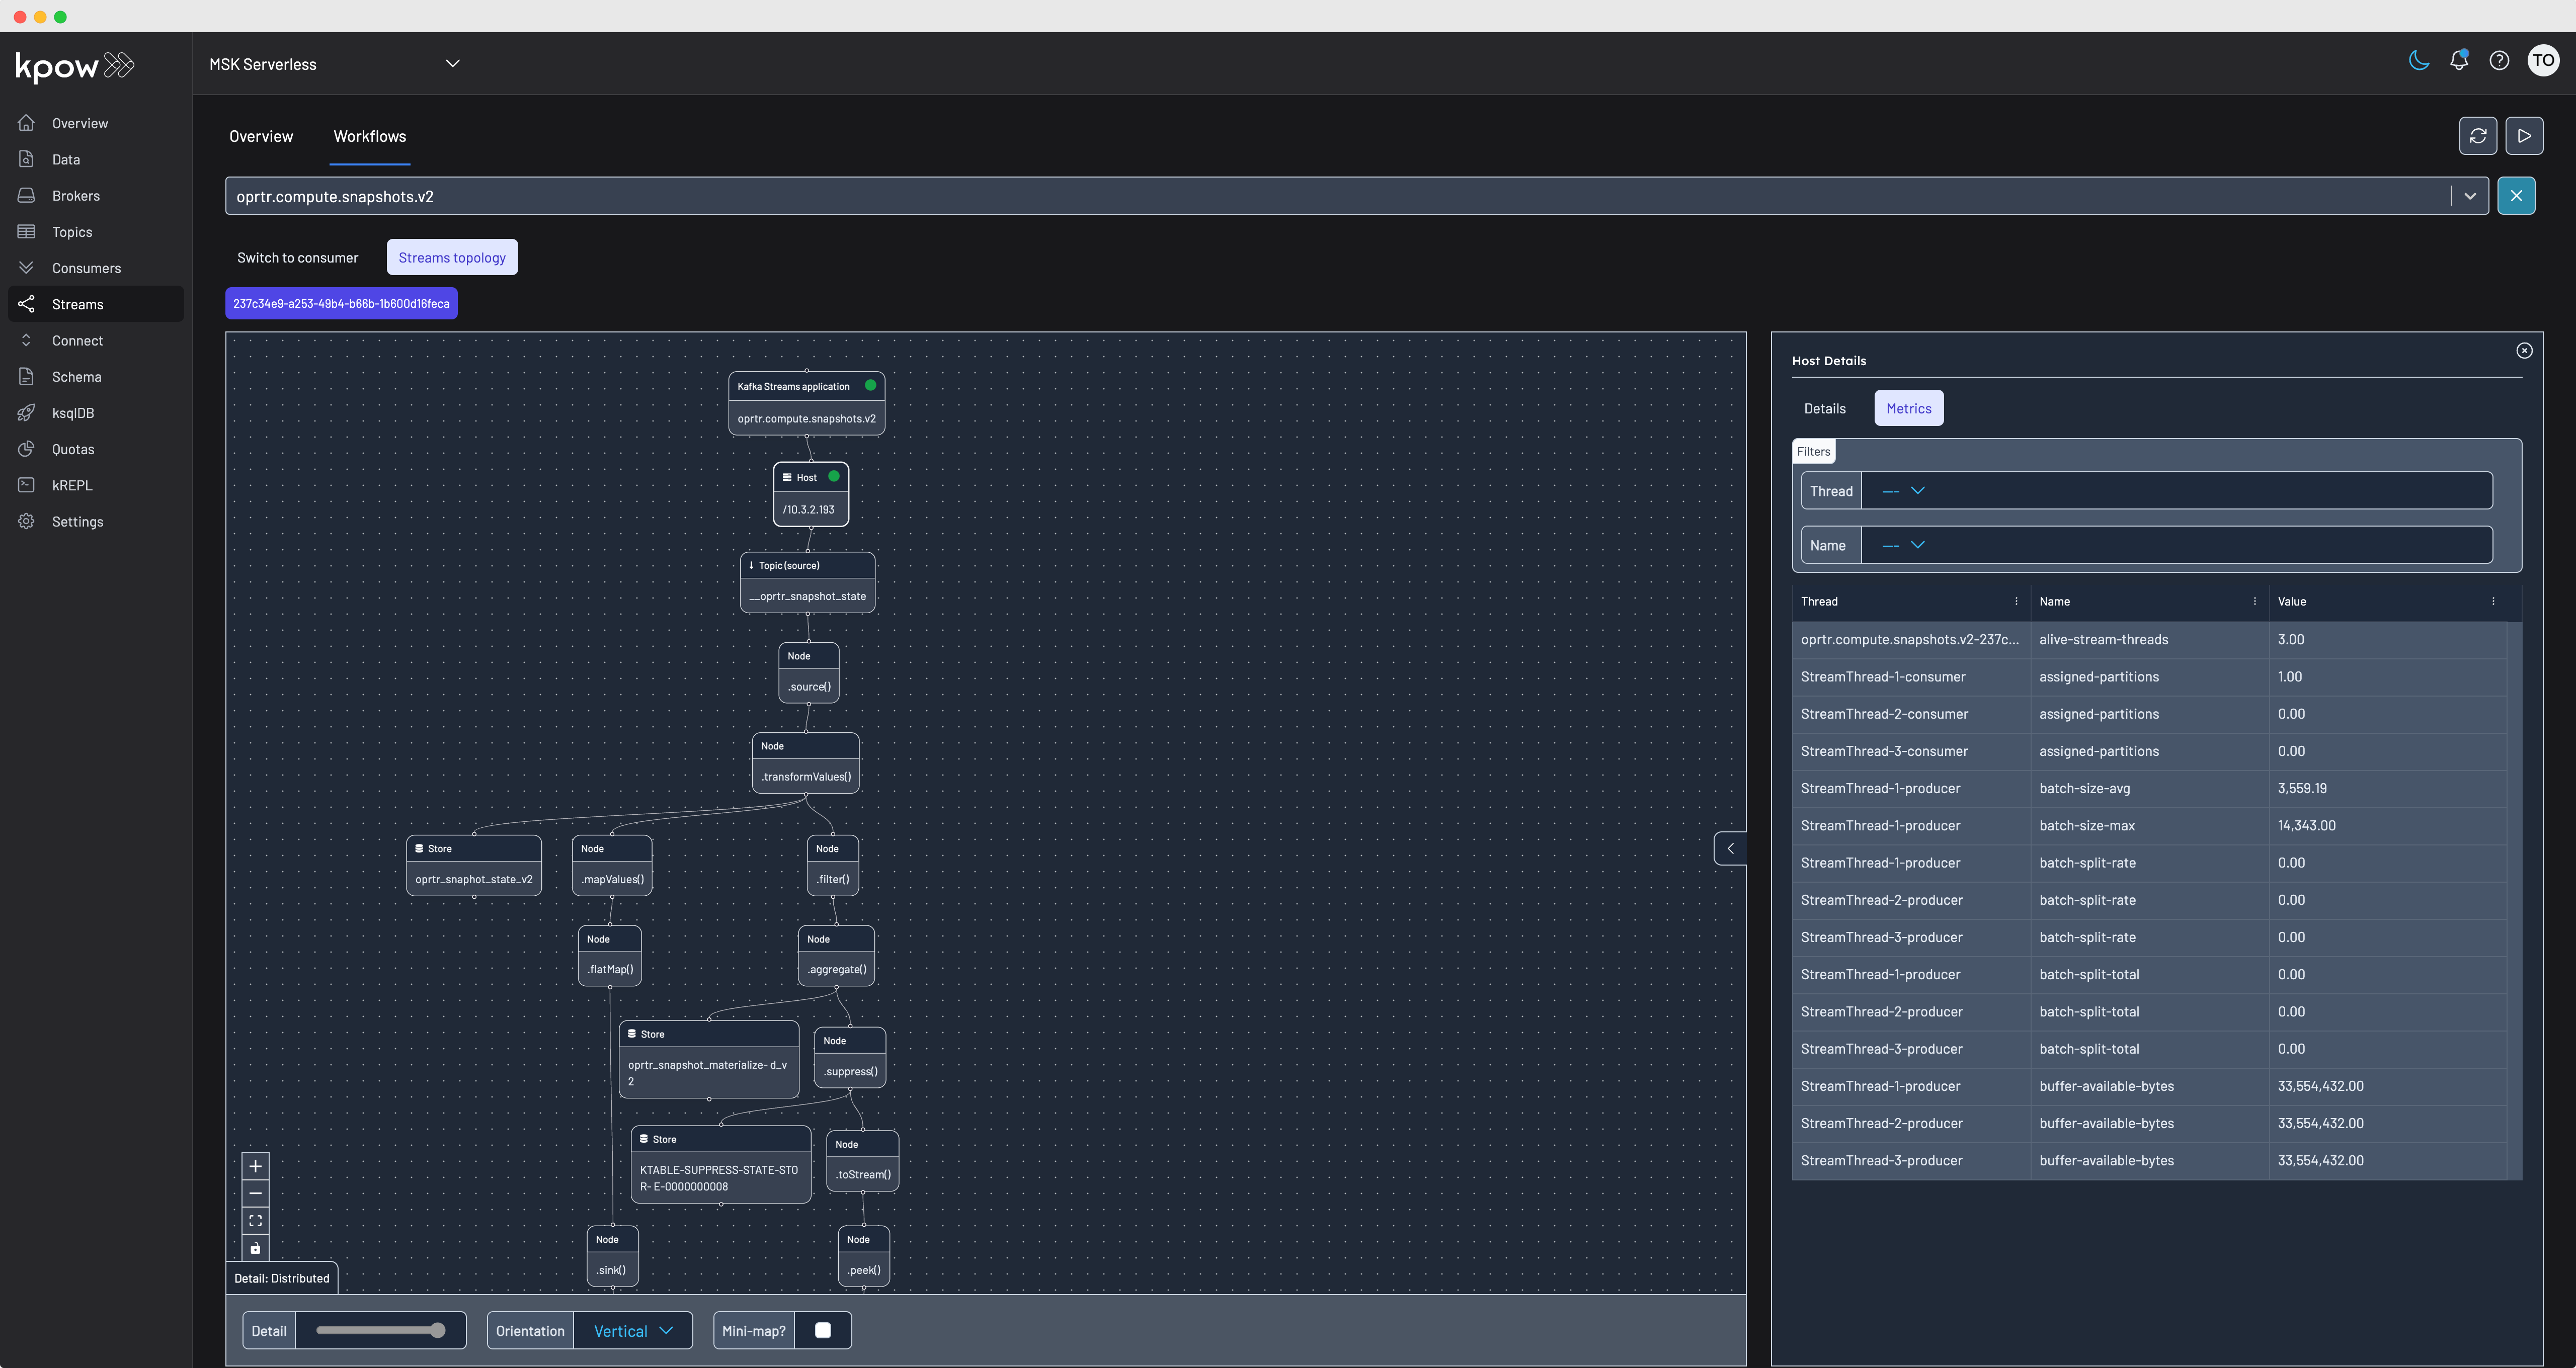Toggle dark mode moon icon
Screen dimensions: 2576x1368
coord(2418,61)
